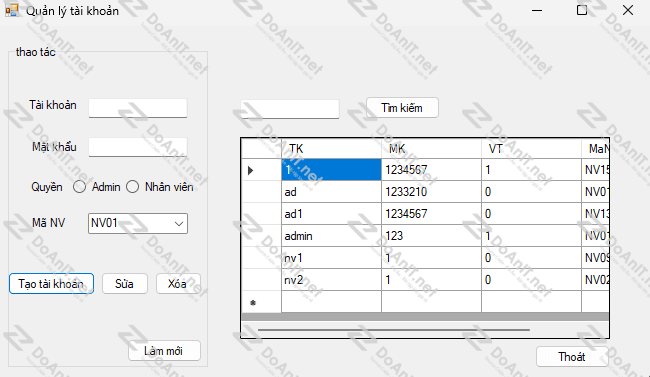Maximize the Quản lý tài khoản window
The image size is (650, 377).
click(x=582, y=10)
